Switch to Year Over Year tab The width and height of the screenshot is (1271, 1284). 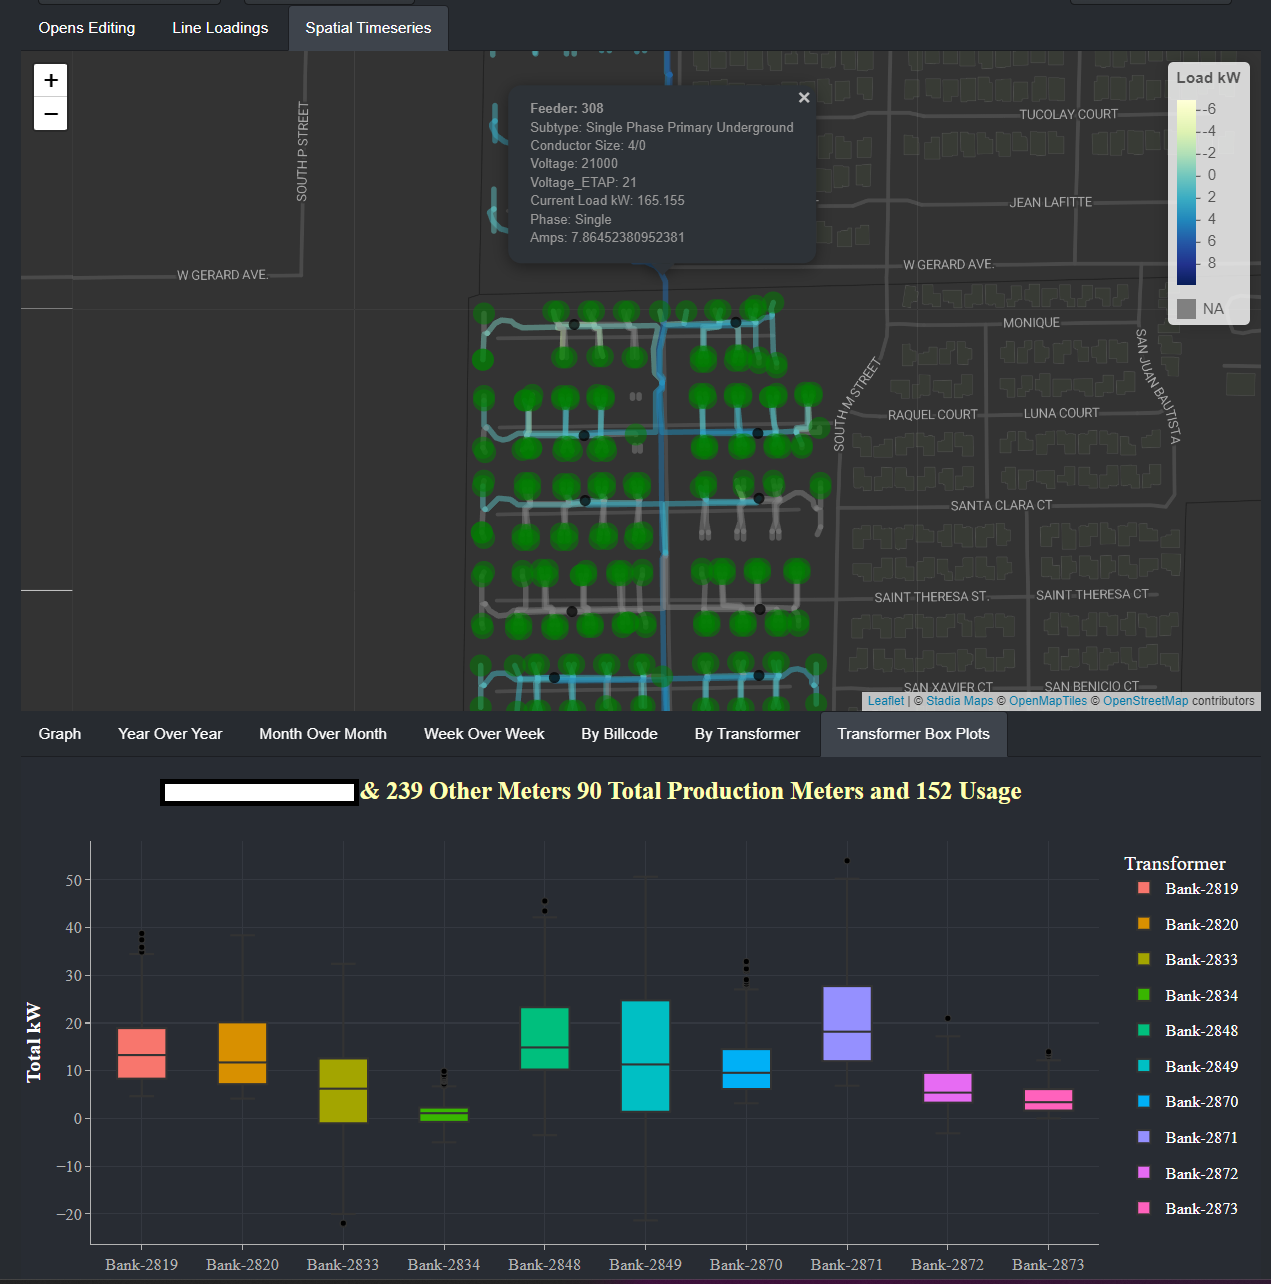pos(170,734)
